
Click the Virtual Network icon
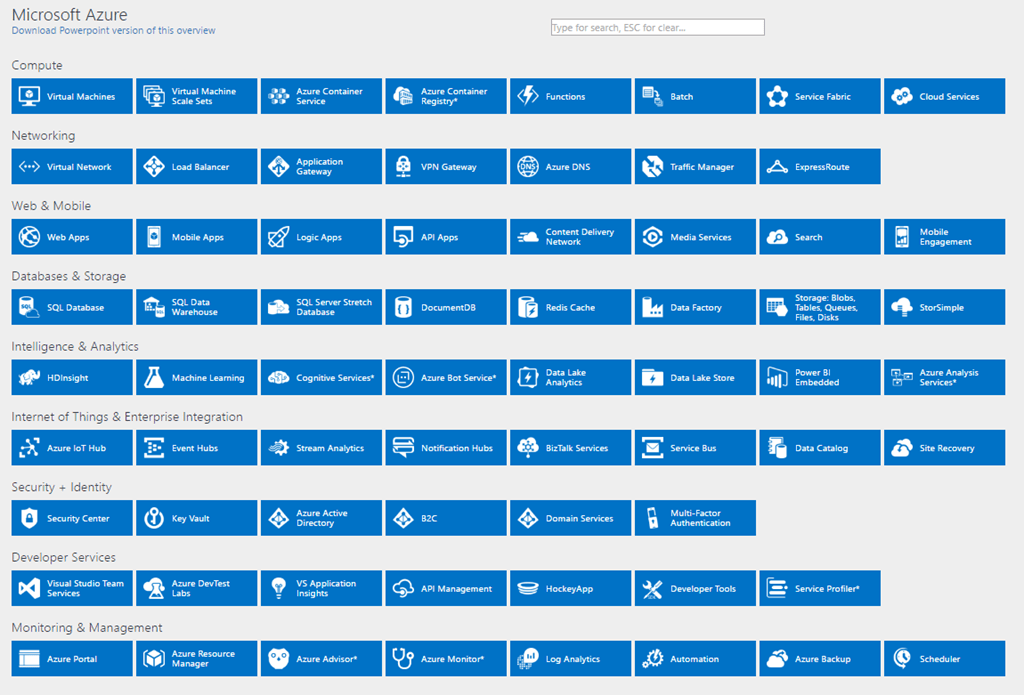tap(29, 167)
